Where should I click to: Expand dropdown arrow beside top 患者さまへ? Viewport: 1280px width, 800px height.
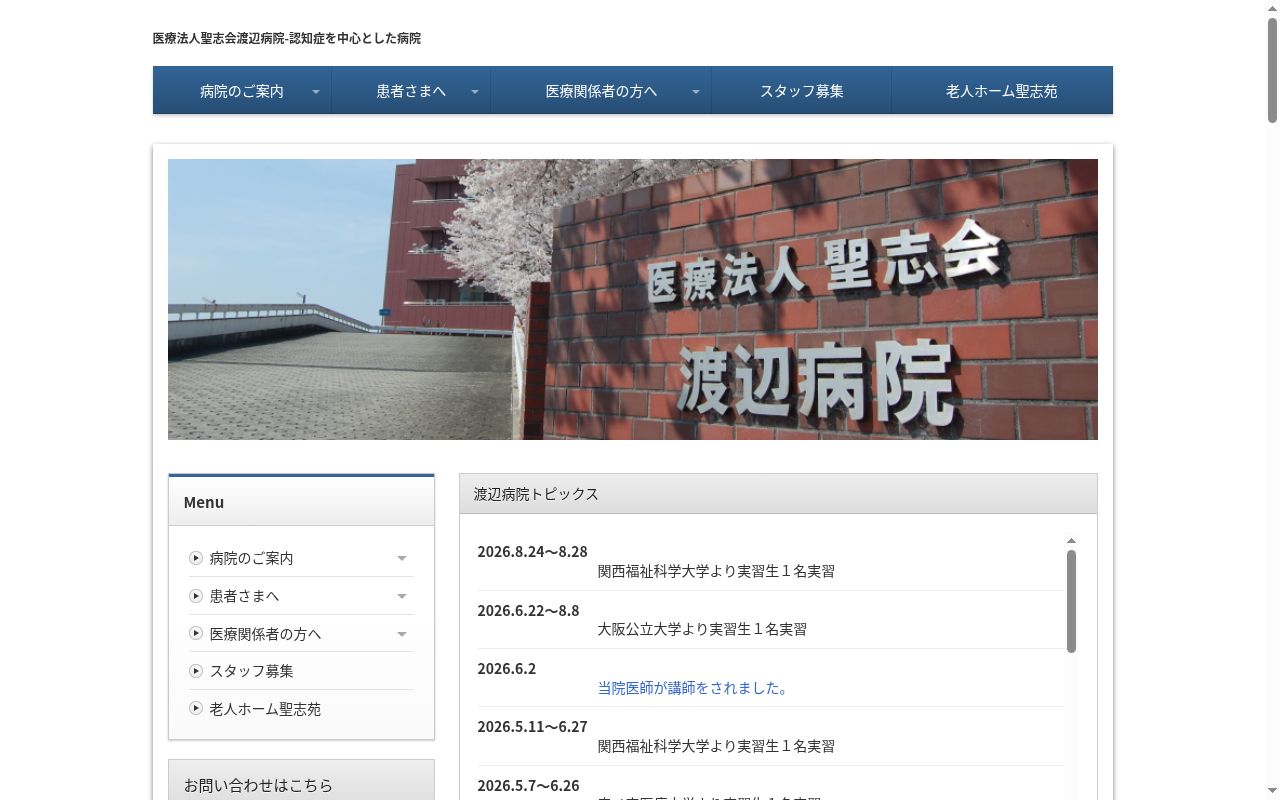(475, 92)
